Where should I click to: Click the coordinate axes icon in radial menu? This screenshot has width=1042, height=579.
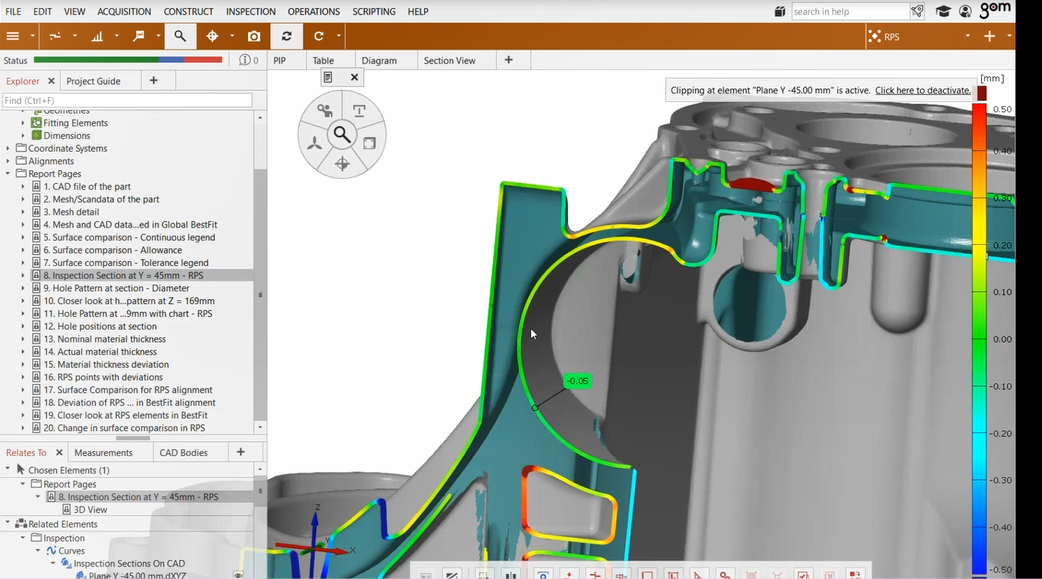pos(314,143)
